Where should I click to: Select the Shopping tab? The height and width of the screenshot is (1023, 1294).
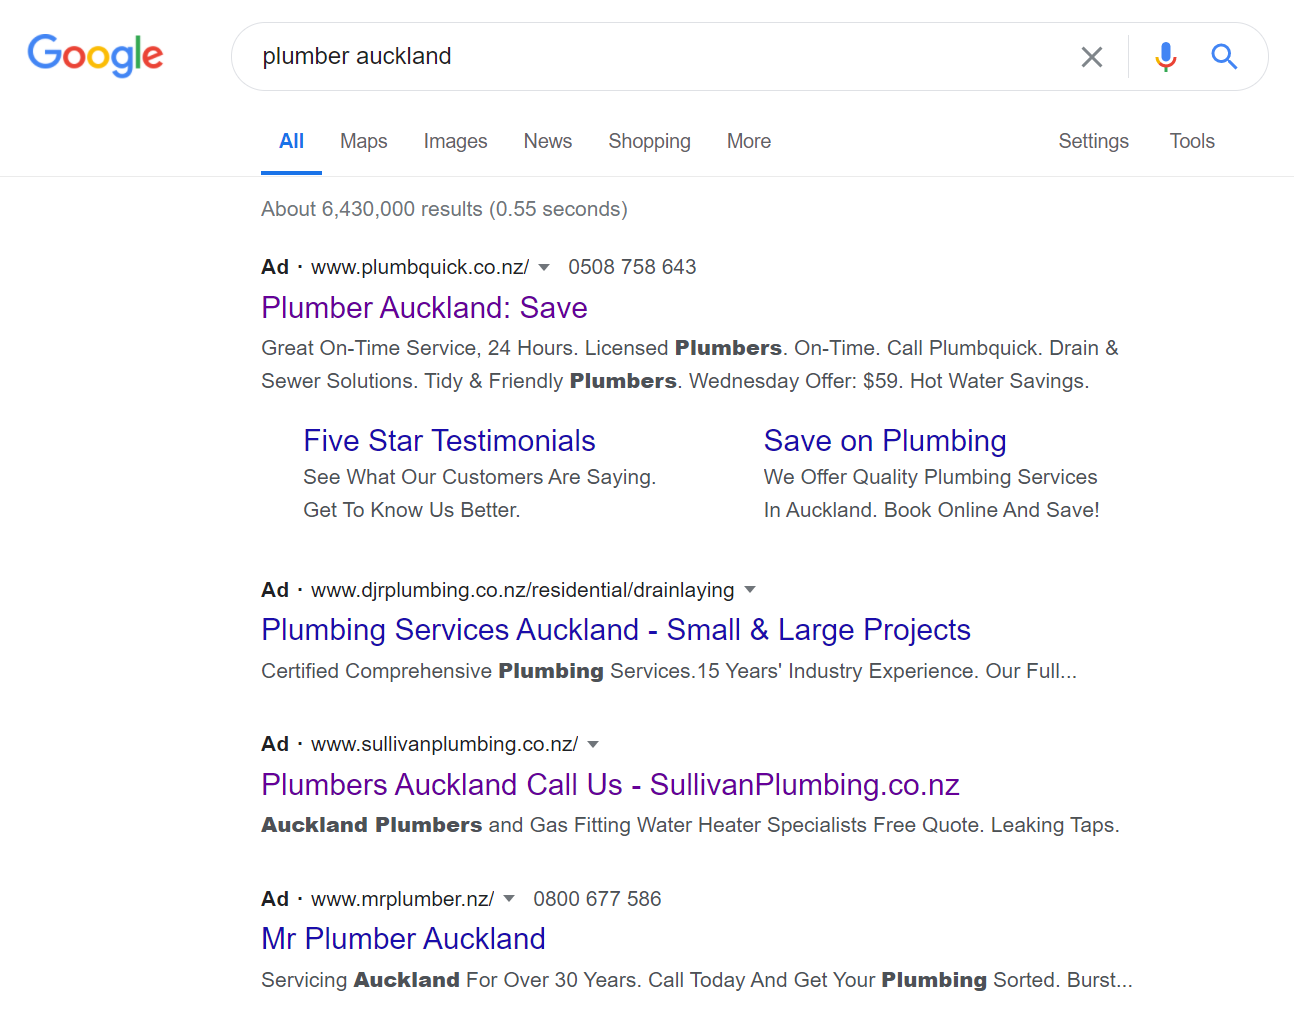point(649,141)
